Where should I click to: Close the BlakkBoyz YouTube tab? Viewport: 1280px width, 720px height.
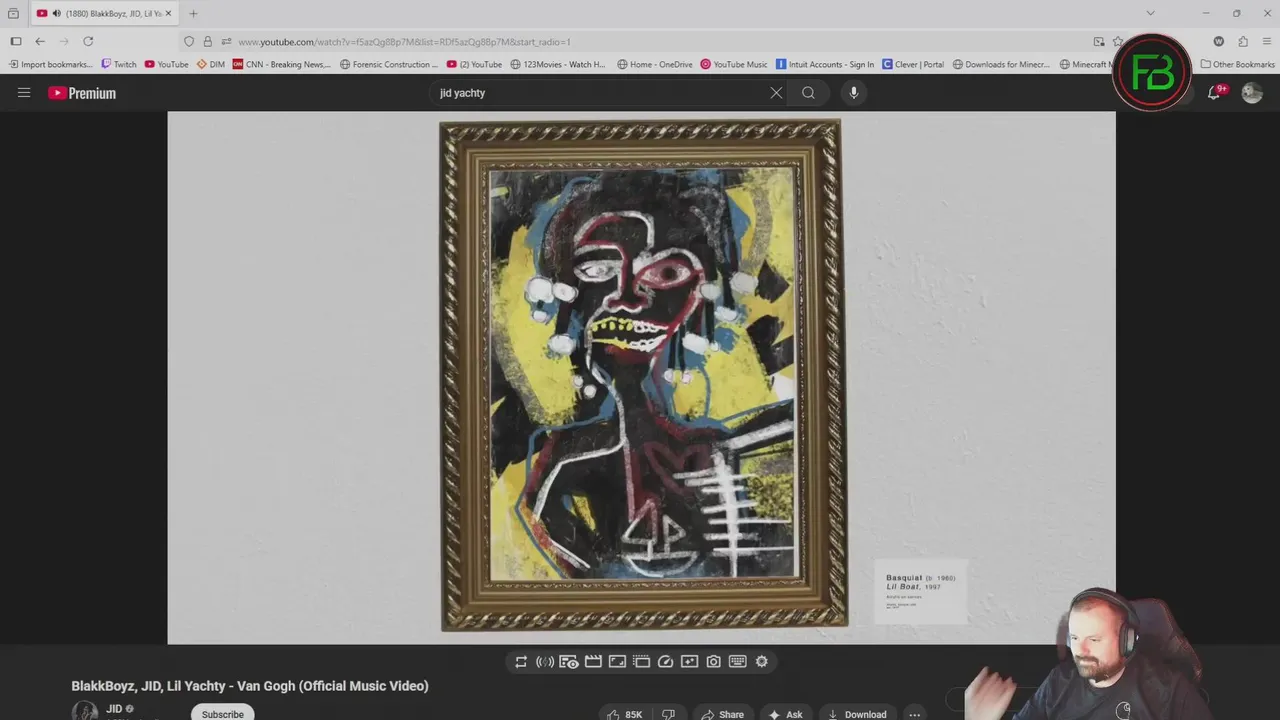[x=169, y=13]
